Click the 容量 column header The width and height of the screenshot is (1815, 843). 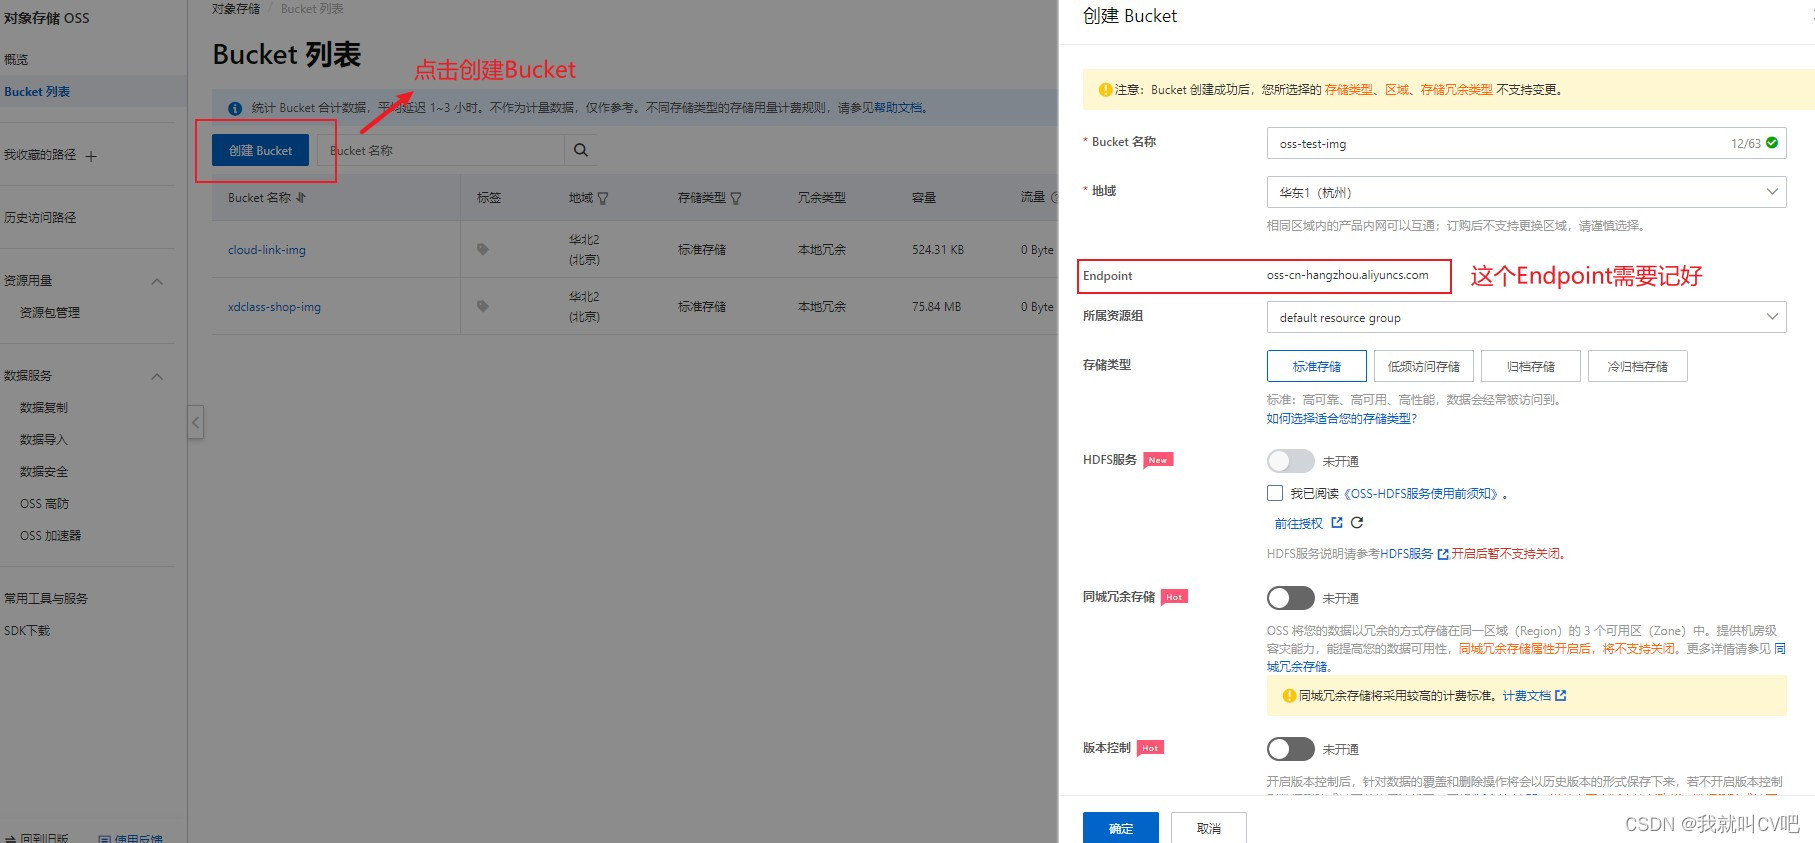pos(924,198)
